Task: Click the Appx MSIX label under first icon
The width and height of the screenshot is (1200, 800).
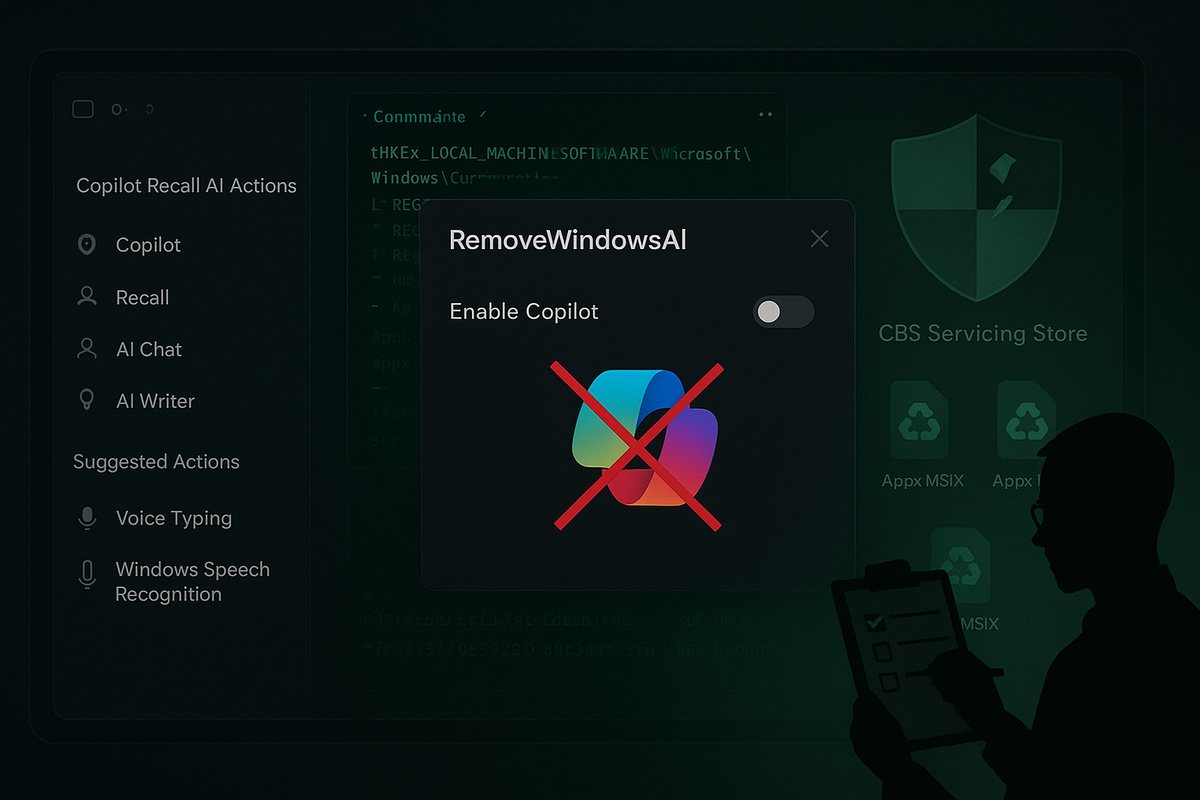Action: point(922,481)
